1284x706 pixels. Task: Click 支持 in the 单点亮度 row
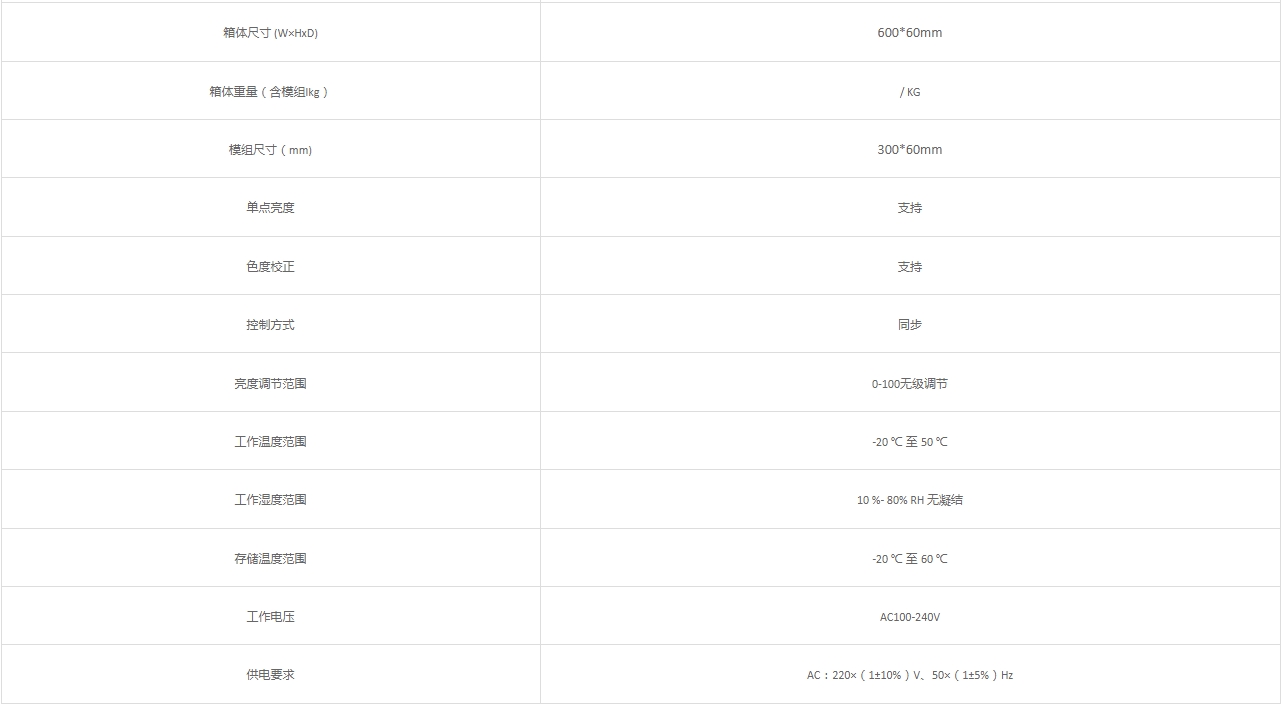(x=909, y=208)
